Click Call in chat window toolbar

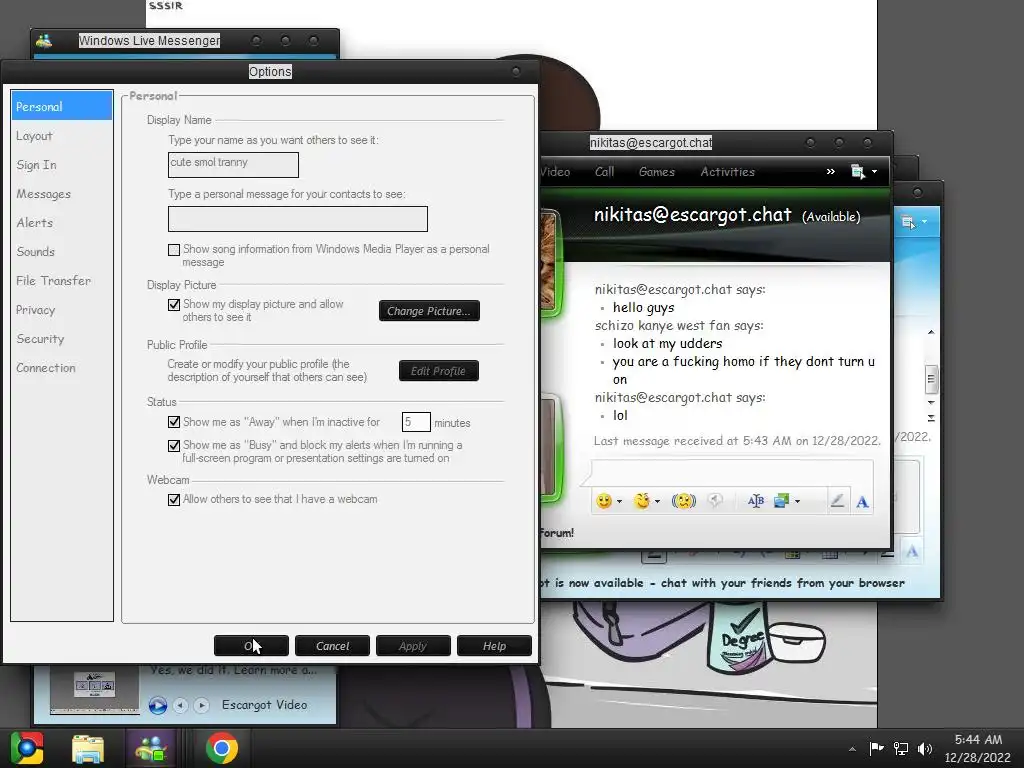[604, 172]
